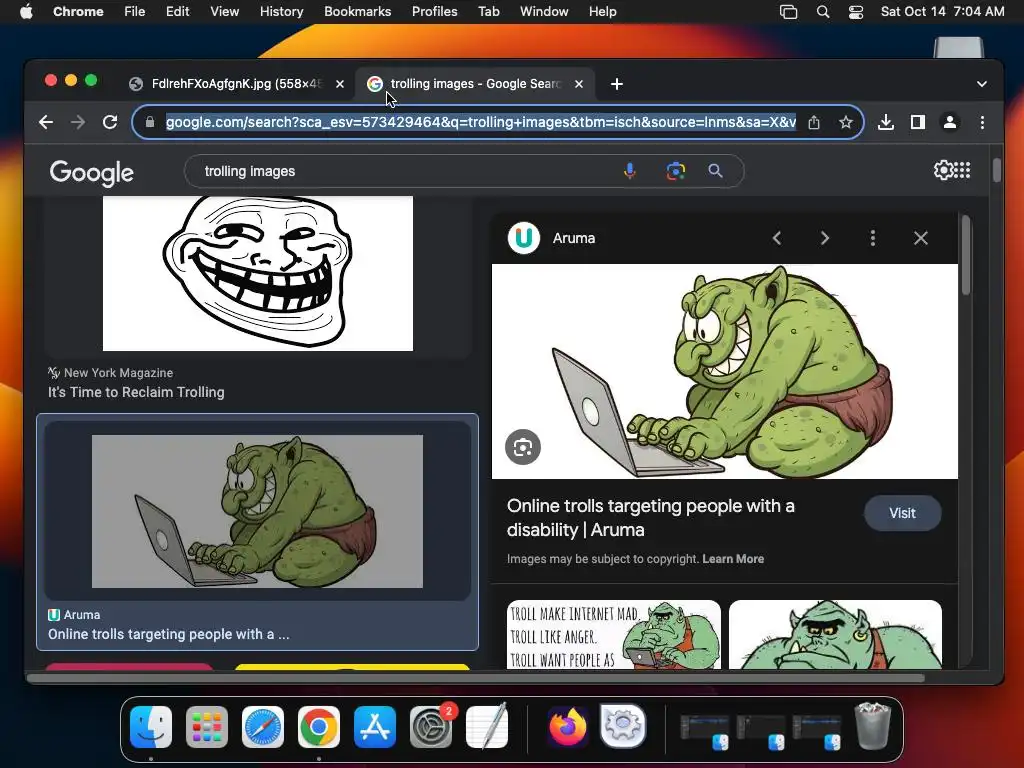Click the lock icon in address bar
1024x768 pixels.
tap(150, 122)
